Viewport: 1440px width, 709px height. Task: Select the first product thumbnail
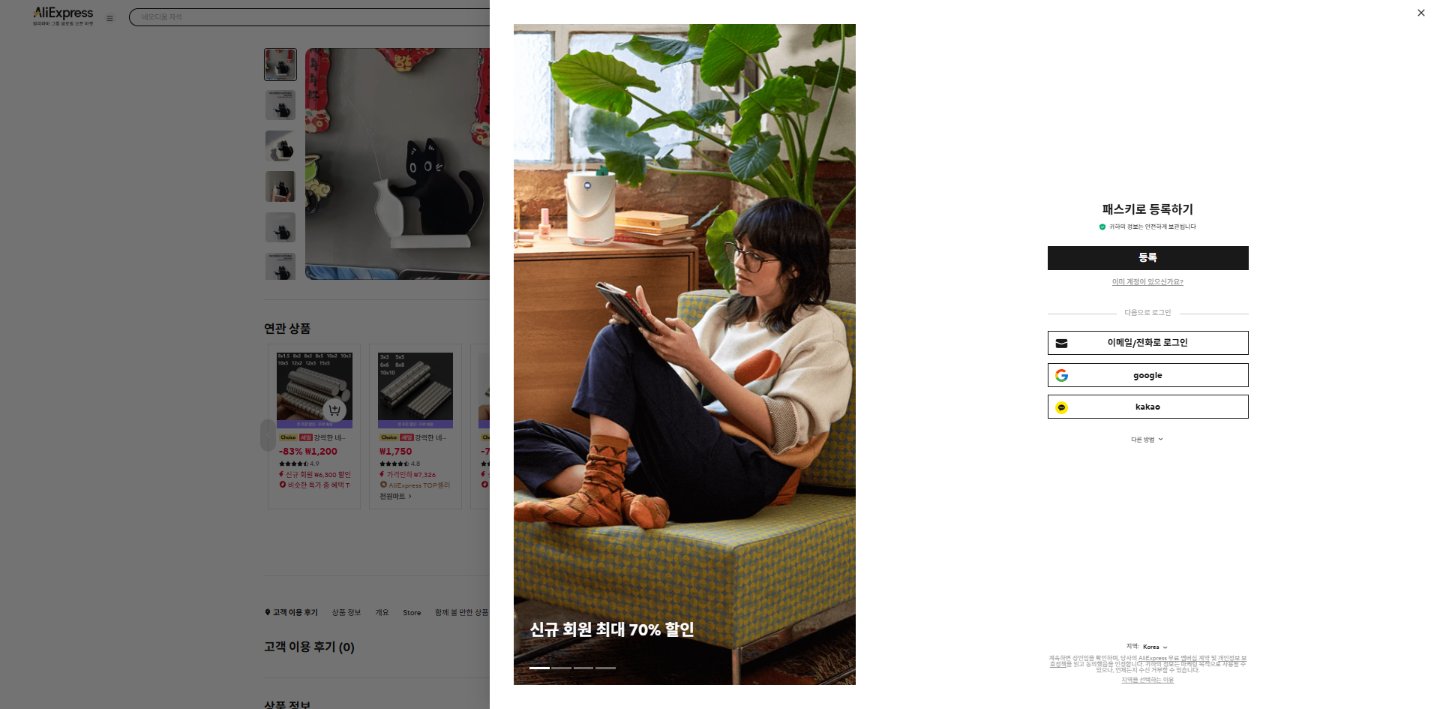280,65
